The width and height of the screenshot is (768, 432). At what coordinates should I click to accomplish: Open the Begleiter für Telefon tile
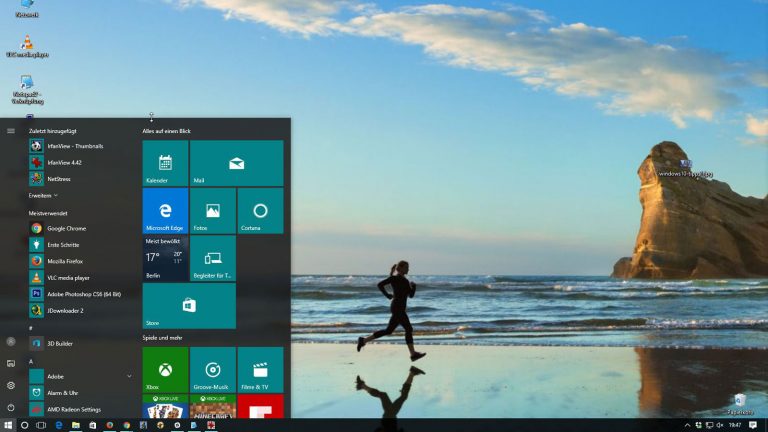click(x=213, y=258)
